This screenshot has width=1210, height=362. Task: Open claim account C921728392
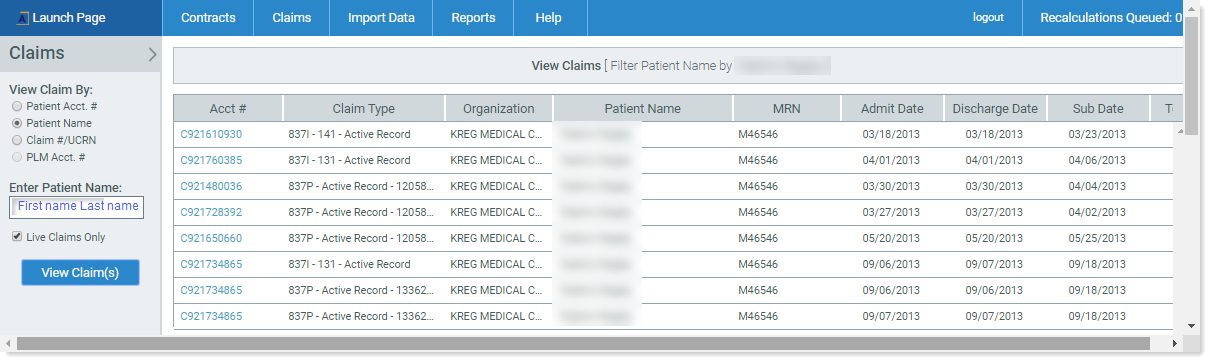pyautogui.click(x=211, y=212)
